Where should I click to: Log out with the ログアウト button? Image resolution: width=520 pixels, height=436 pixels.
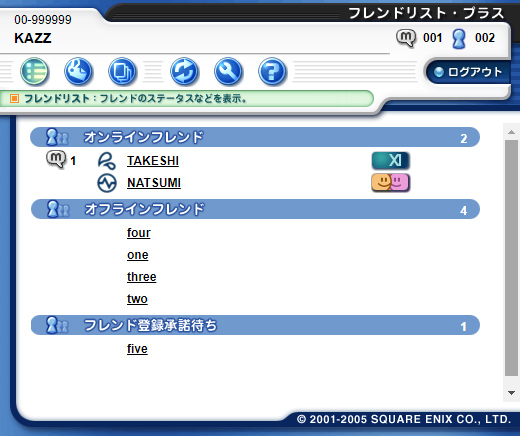[x=469, y=72]
